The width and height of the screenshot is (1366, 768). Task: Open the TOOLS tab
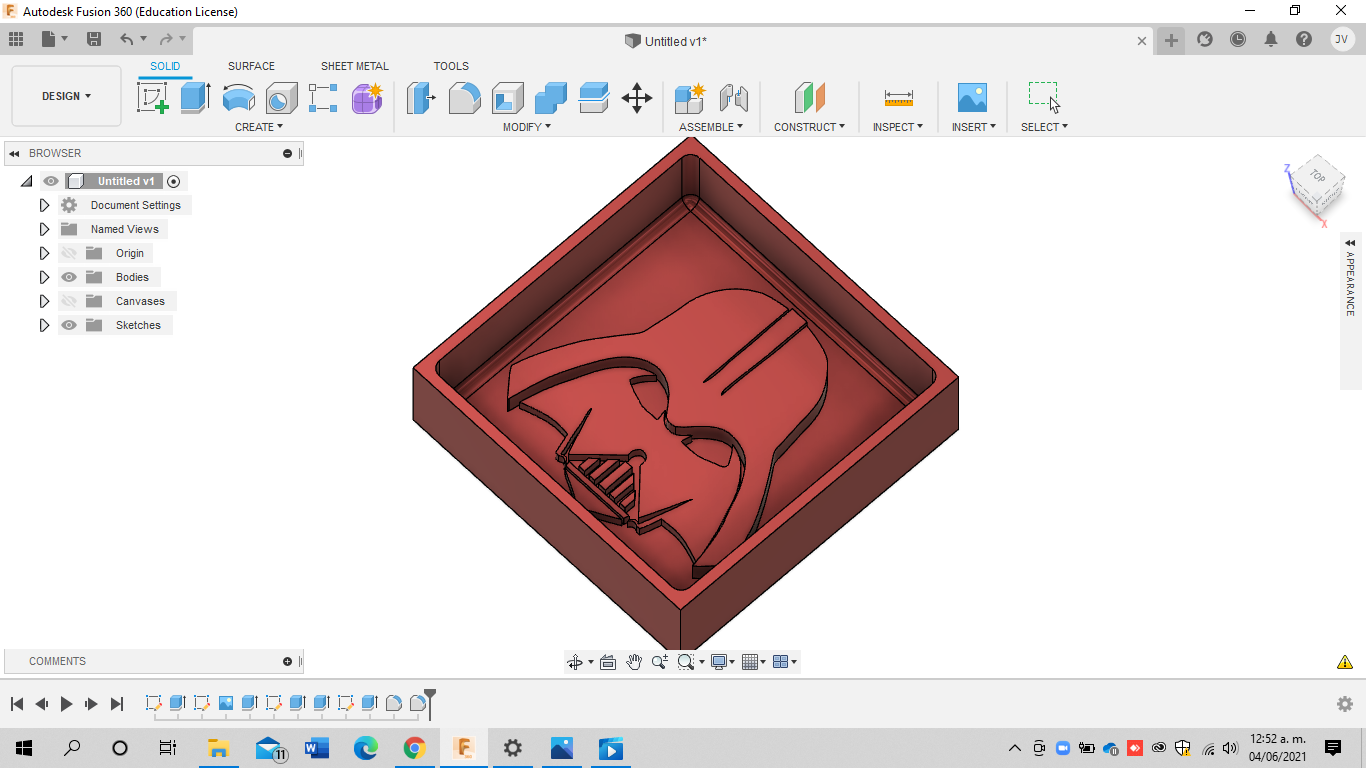(451, 66)
